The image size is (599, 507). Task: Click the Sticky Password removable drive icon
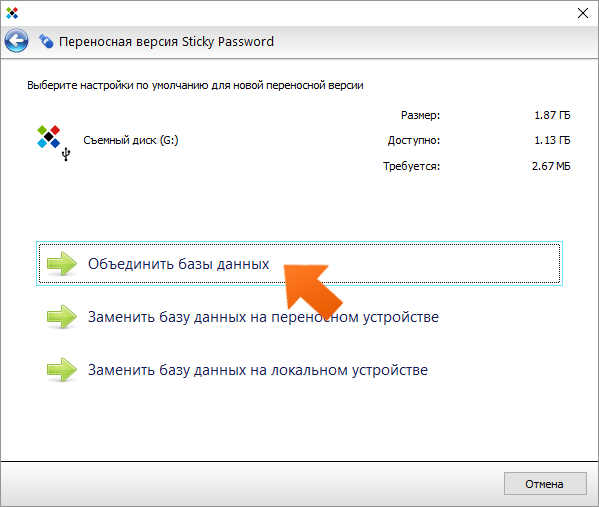coord(49,136)
